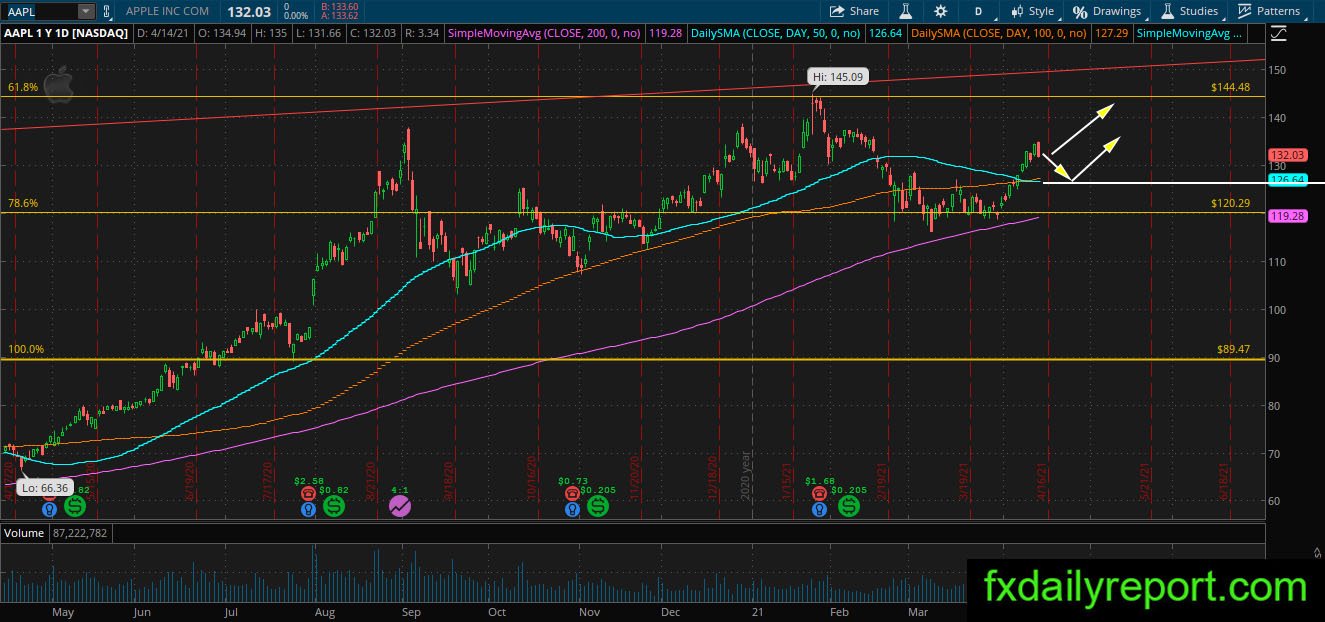Click the May dividend dollar icon
1325x622 pixels.
click(73, 507)
